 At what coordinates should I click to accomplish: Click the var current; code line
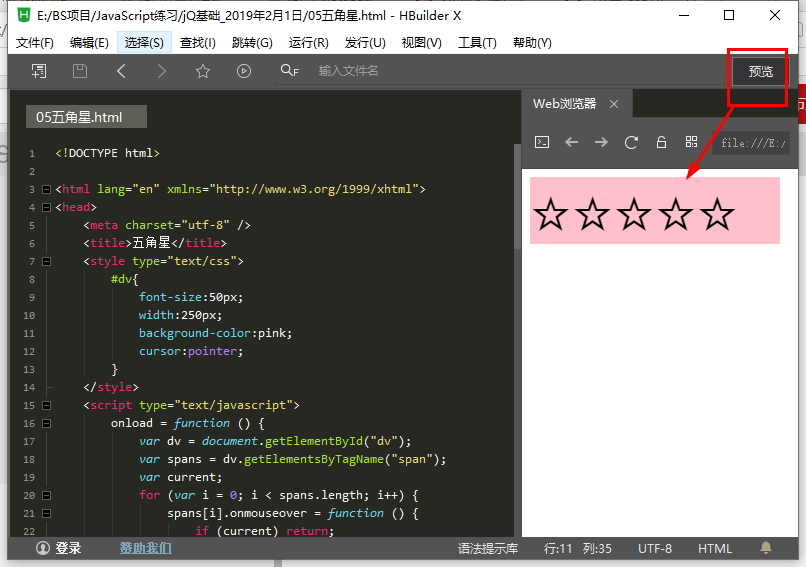coord(180,477)
